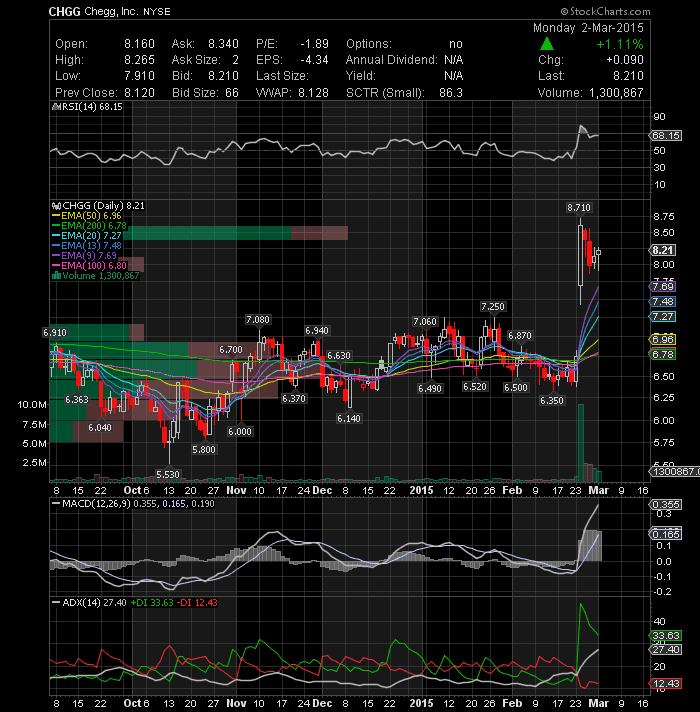Click the Chg +0.090 value

point(625,60)
